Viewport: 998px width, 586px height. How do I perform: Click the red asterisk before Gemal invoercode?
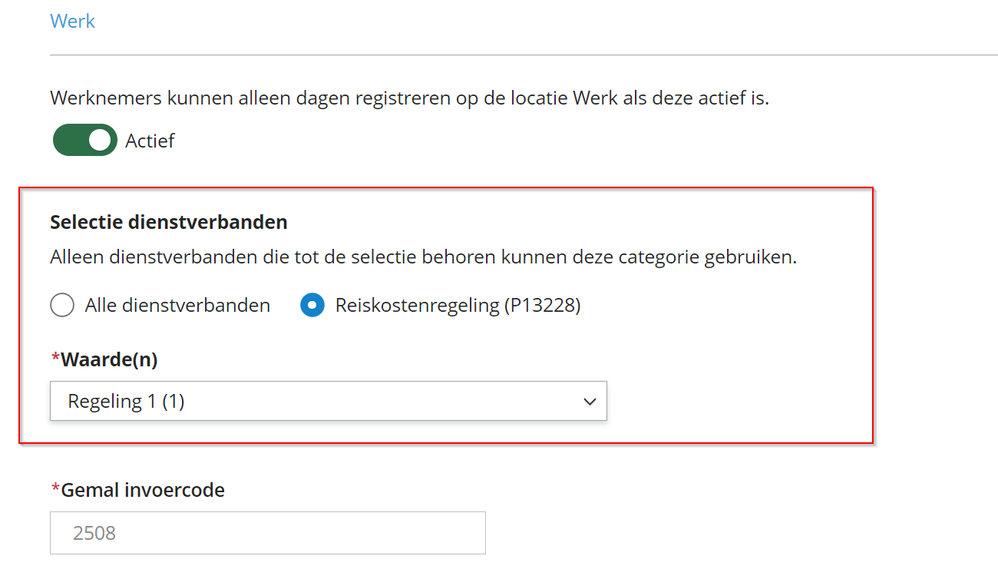pos(55,489)
